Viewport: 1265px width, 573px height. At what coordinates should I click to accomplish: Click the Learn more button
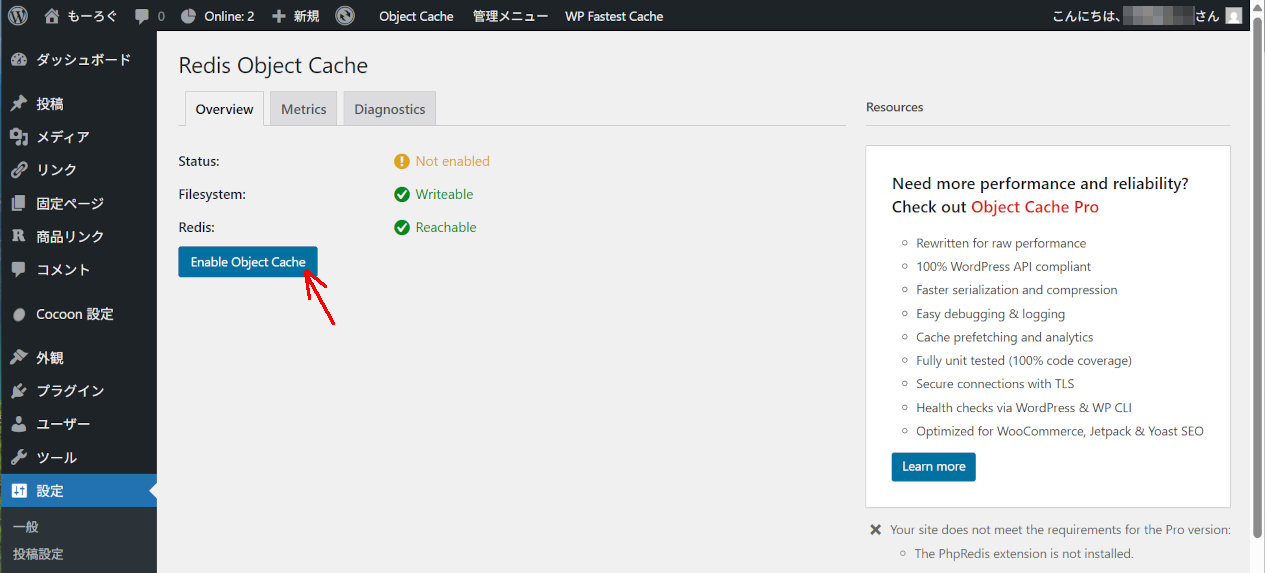(934, 467)
